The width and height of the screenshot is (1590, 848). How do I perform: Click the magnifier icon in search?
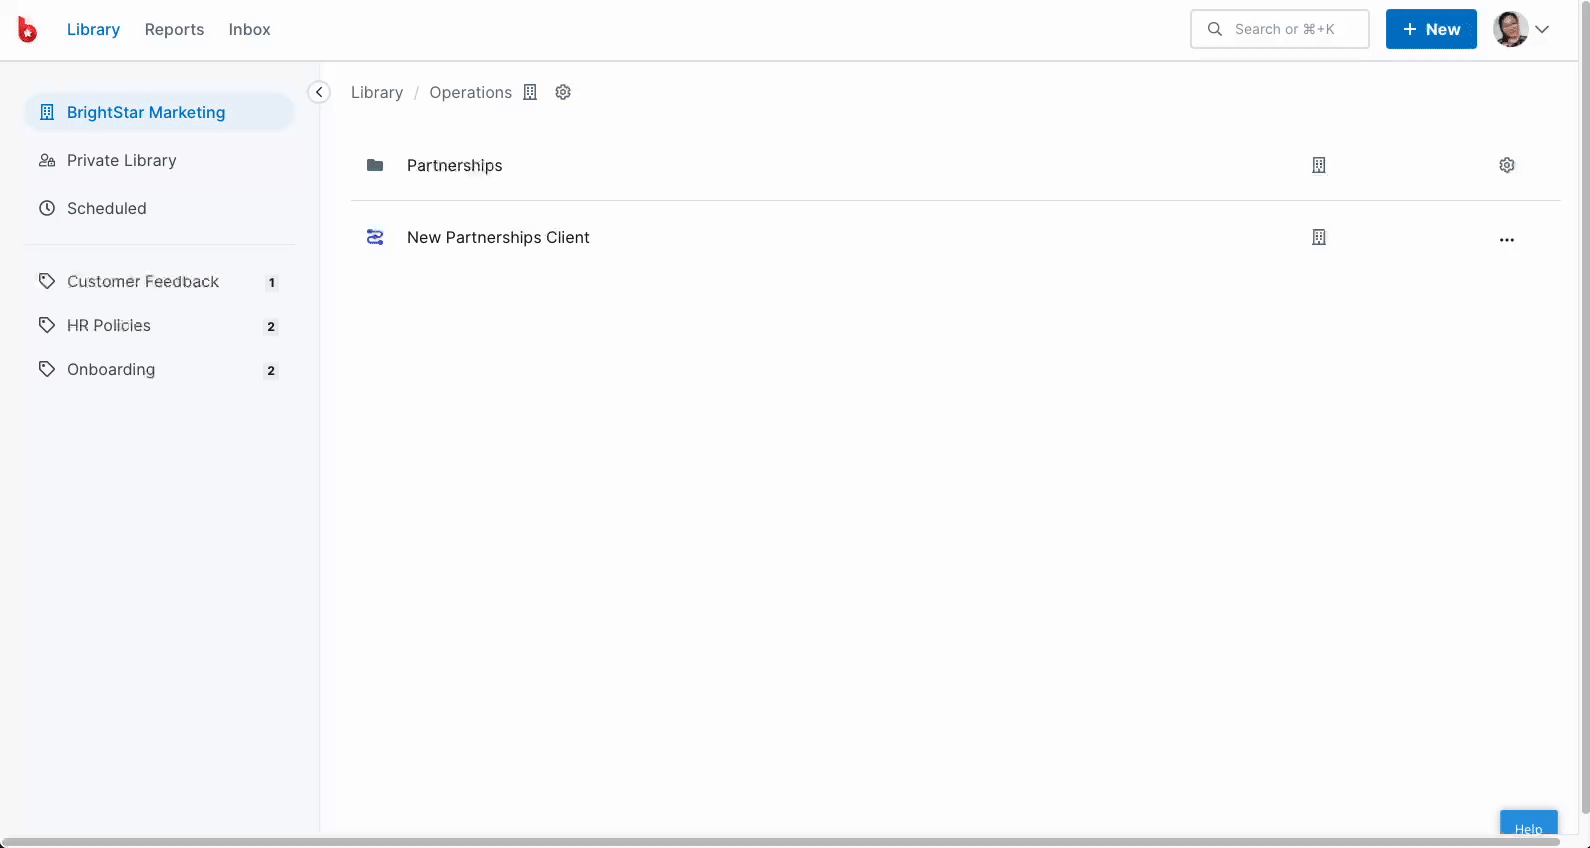pos(1215,29)
